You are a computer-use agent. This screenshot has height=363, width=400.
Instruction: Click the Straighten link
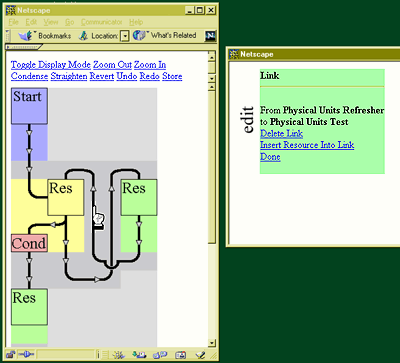69,76
